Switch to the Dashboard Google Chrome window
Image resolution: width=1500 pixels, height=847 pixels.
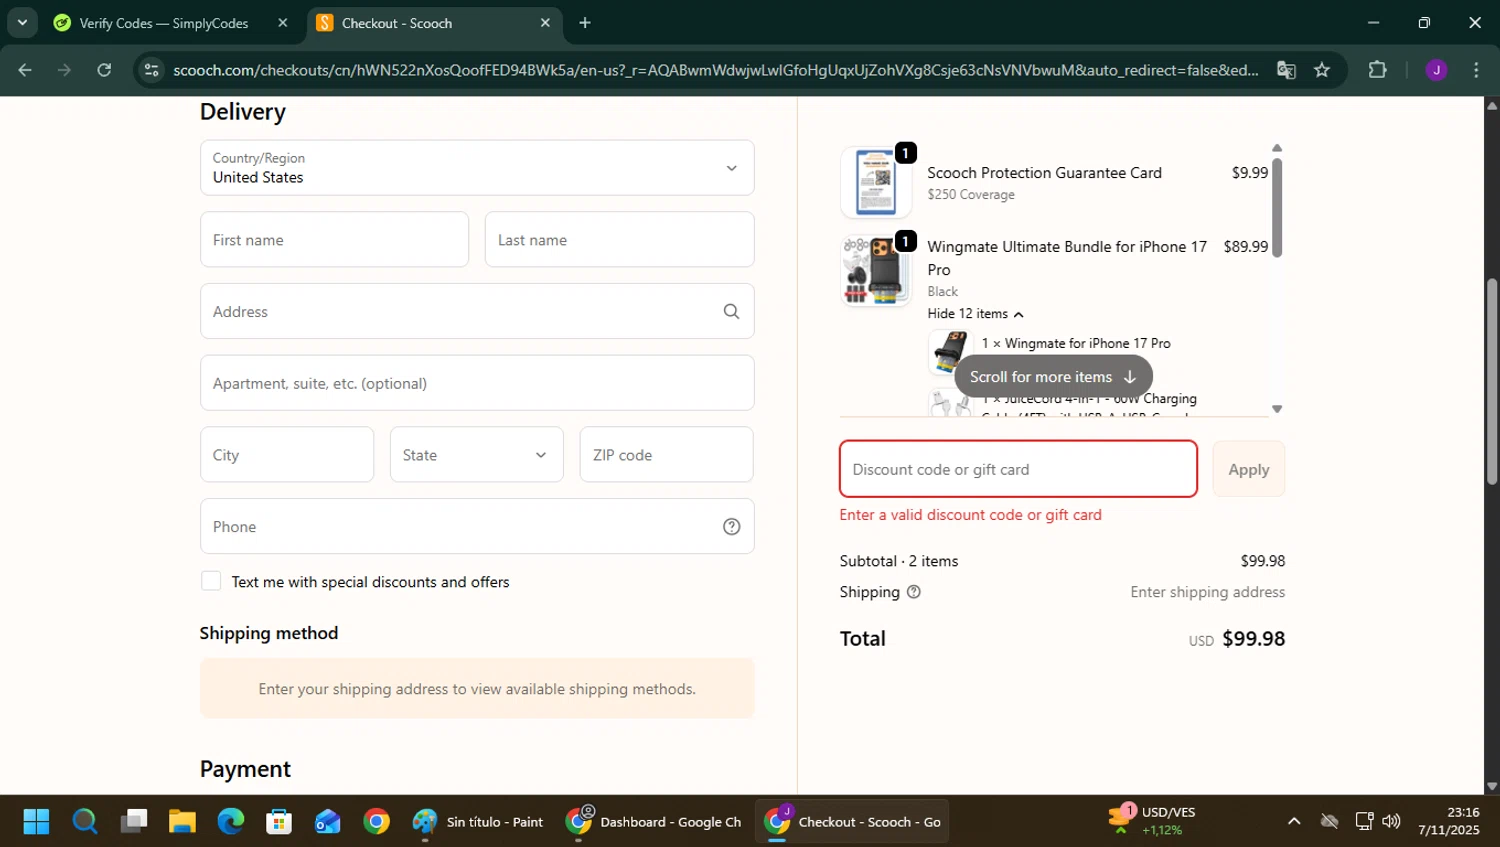pos(653,822)
